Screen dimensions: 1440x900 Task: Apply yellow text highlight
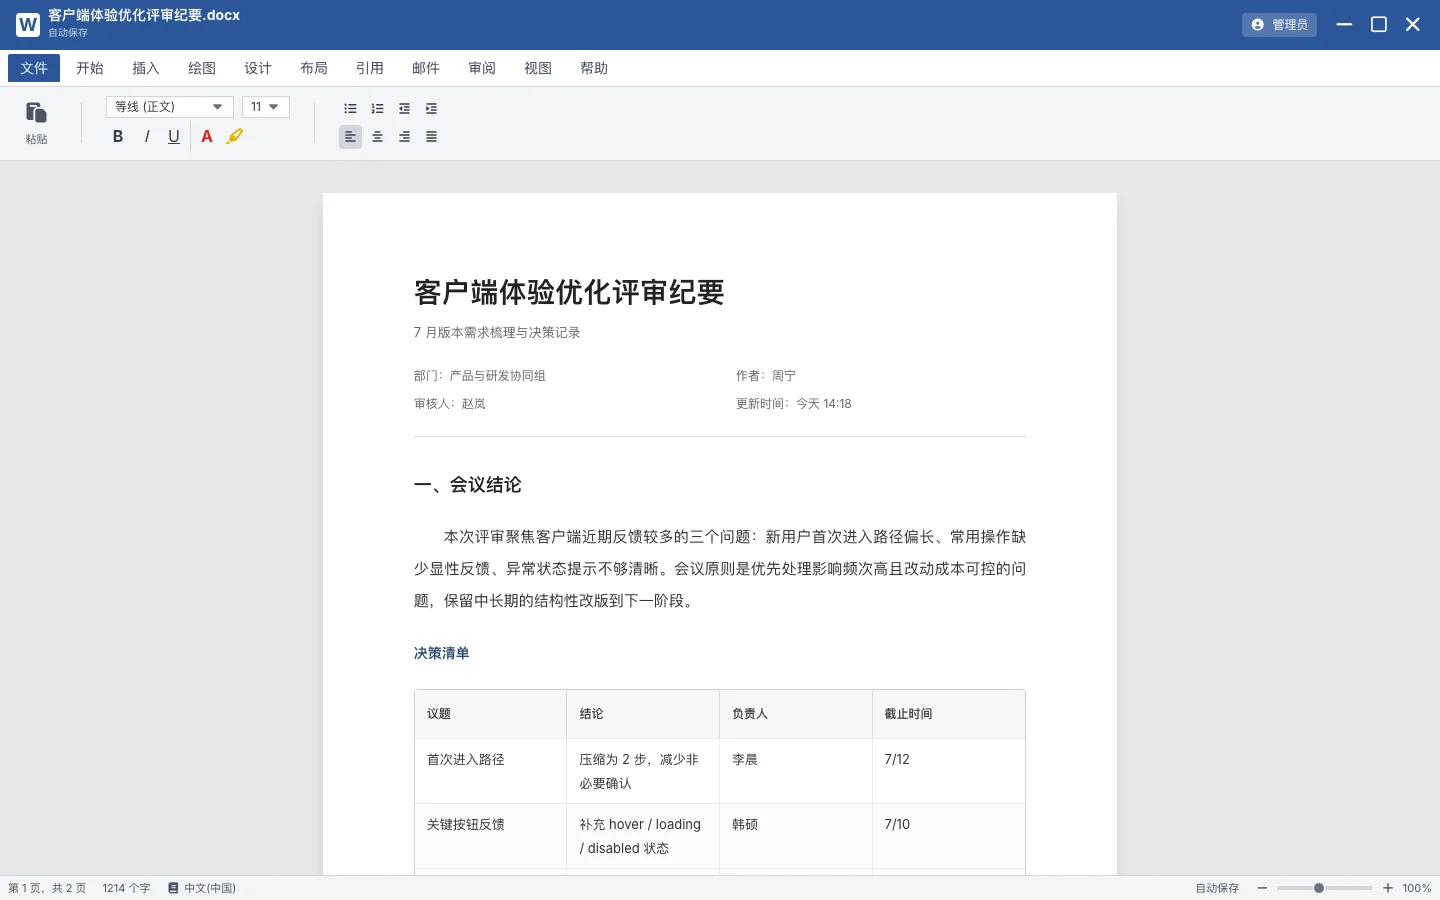[x=235, y=137]
